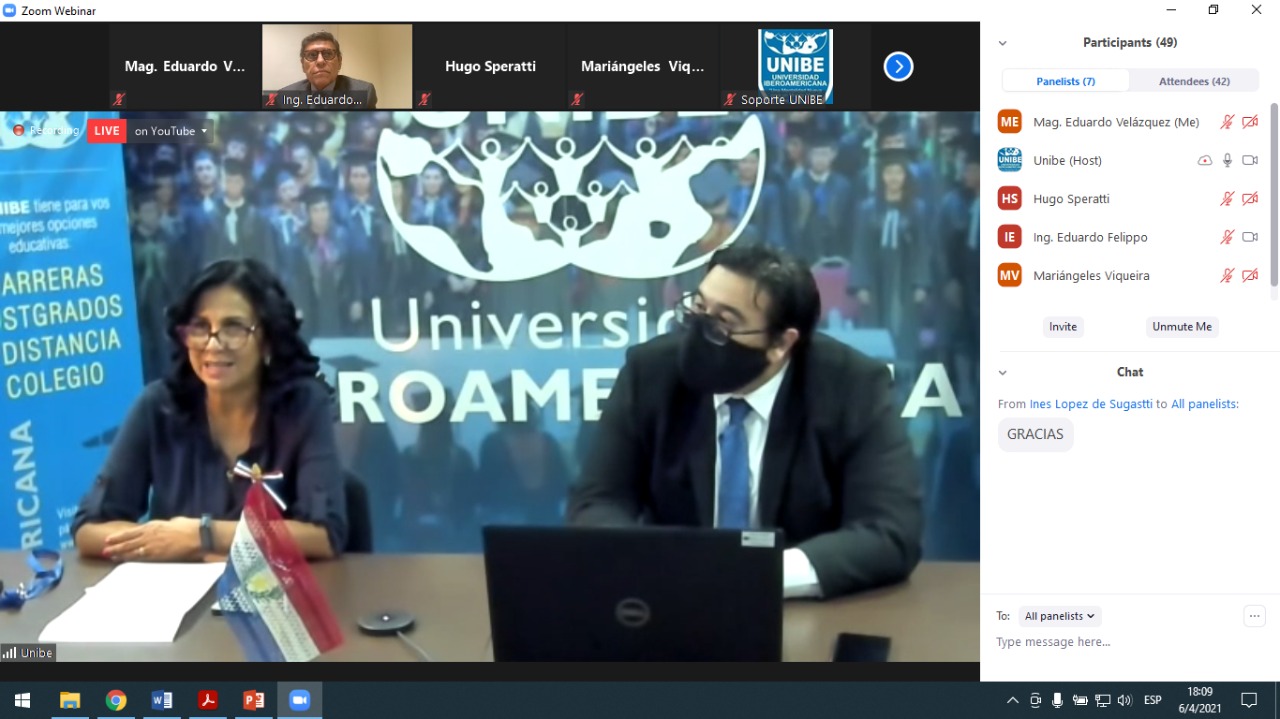Open Word from the taskbar
This screenshot has height=719, width=1280.
tap(161, 700)
